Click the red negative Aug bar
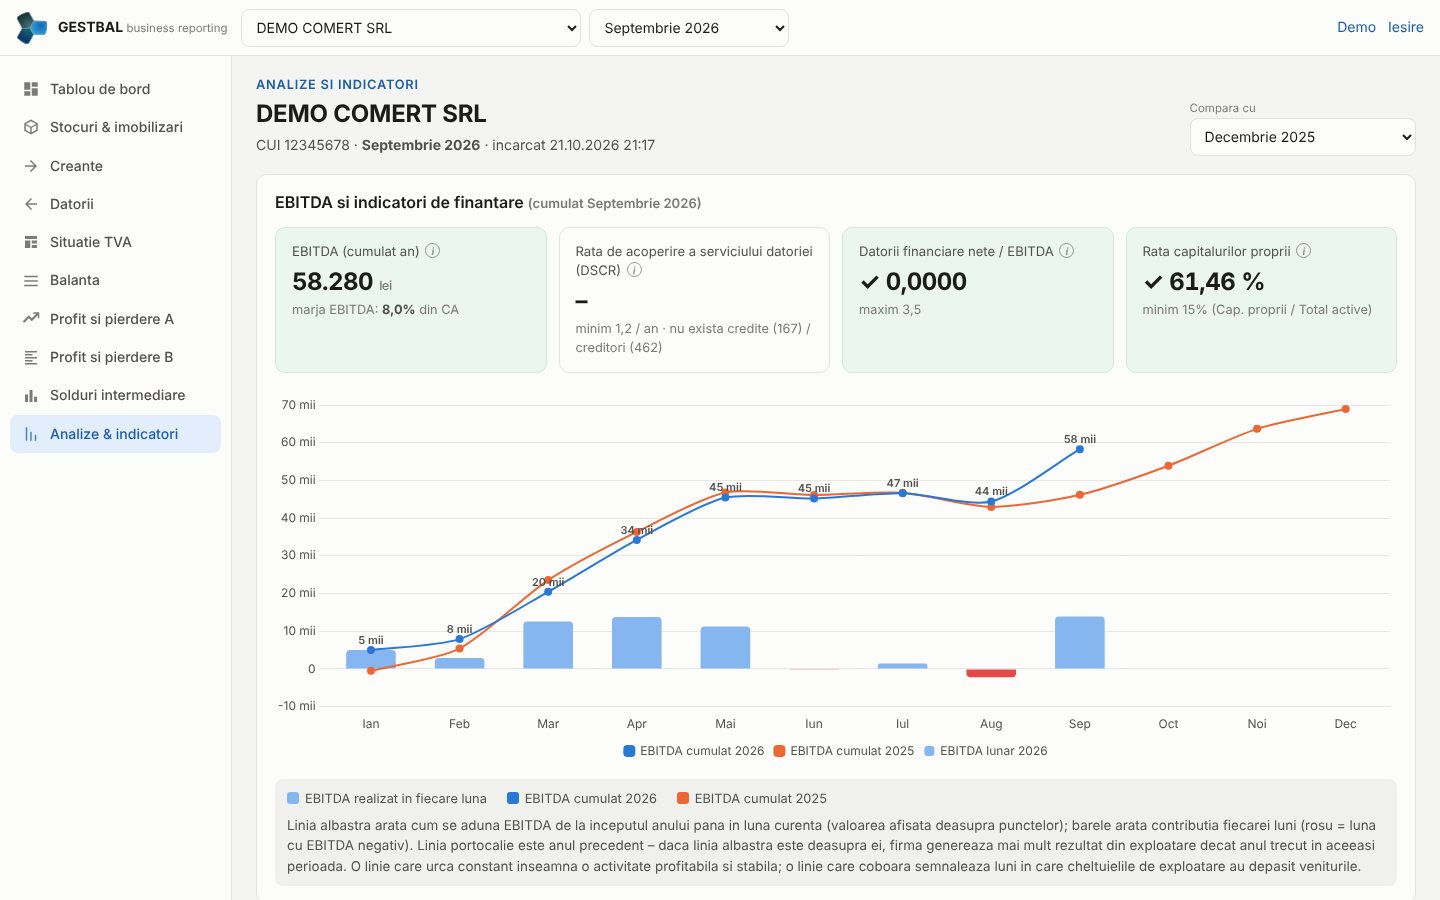Screen dimensions: 1440x900 991,673
